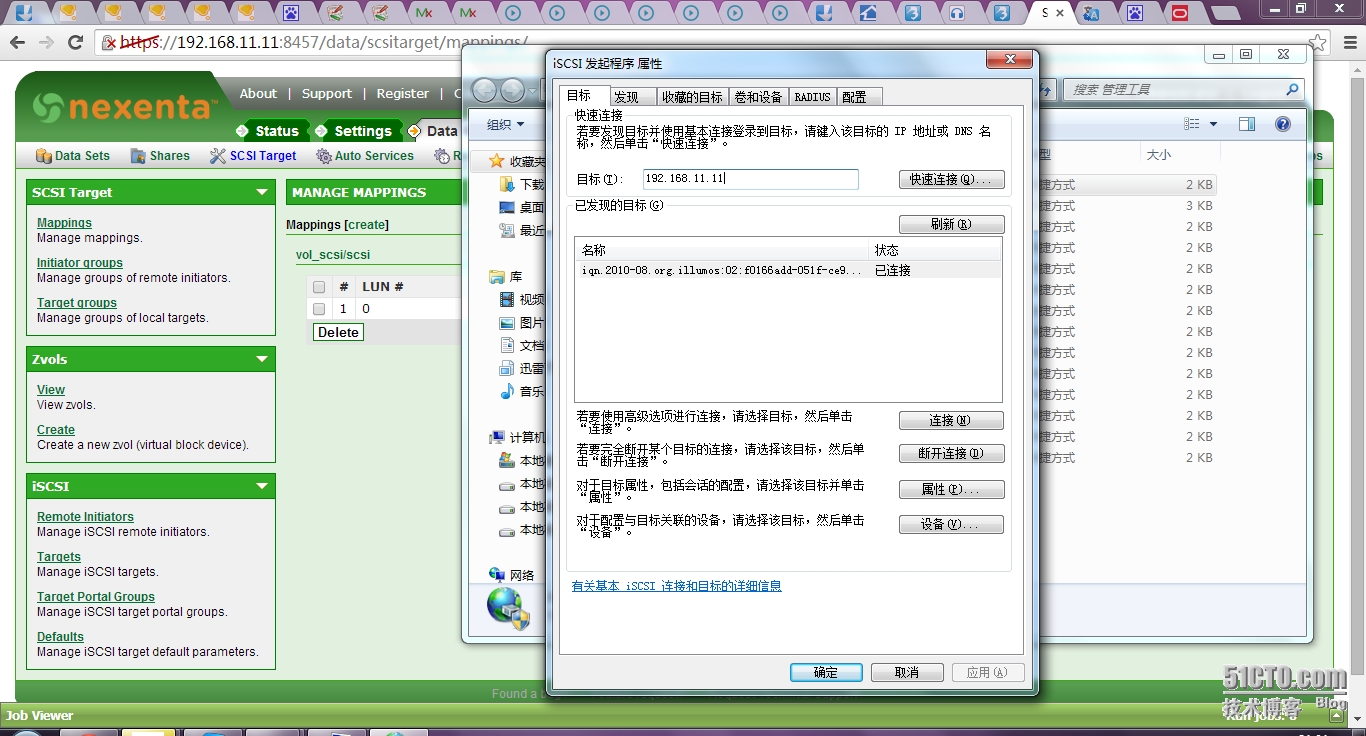Open the 音乐 library in Explorer
This screenshot has height=736, width=1366.
pyautogui.click(x=522, y=392)
